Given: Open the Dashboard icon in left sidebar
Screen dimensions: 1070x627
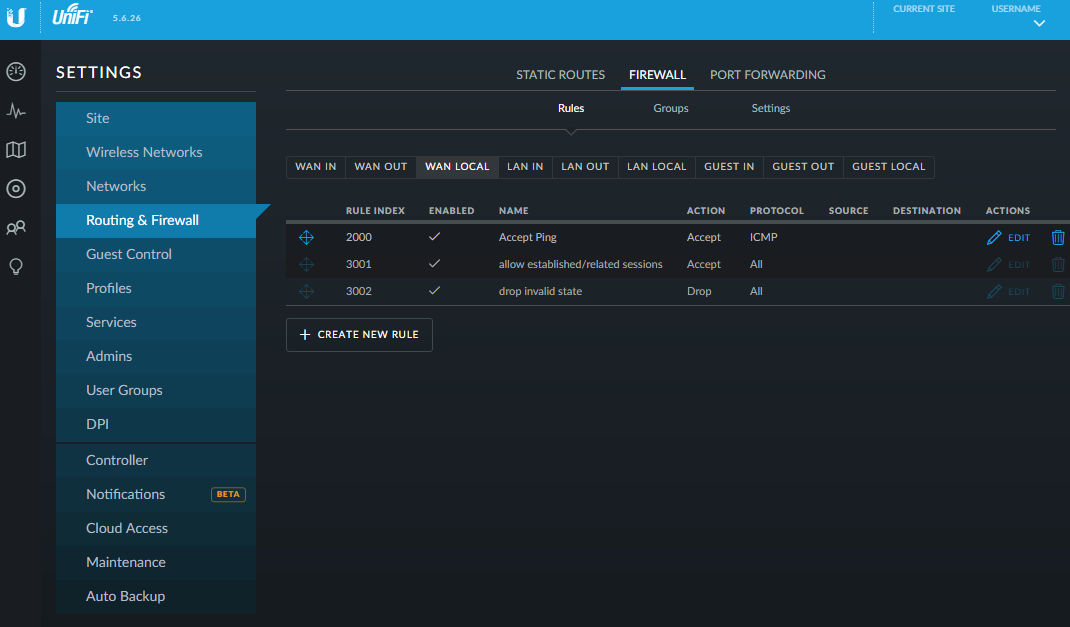Looking at the screenshot, I should 16,72.
